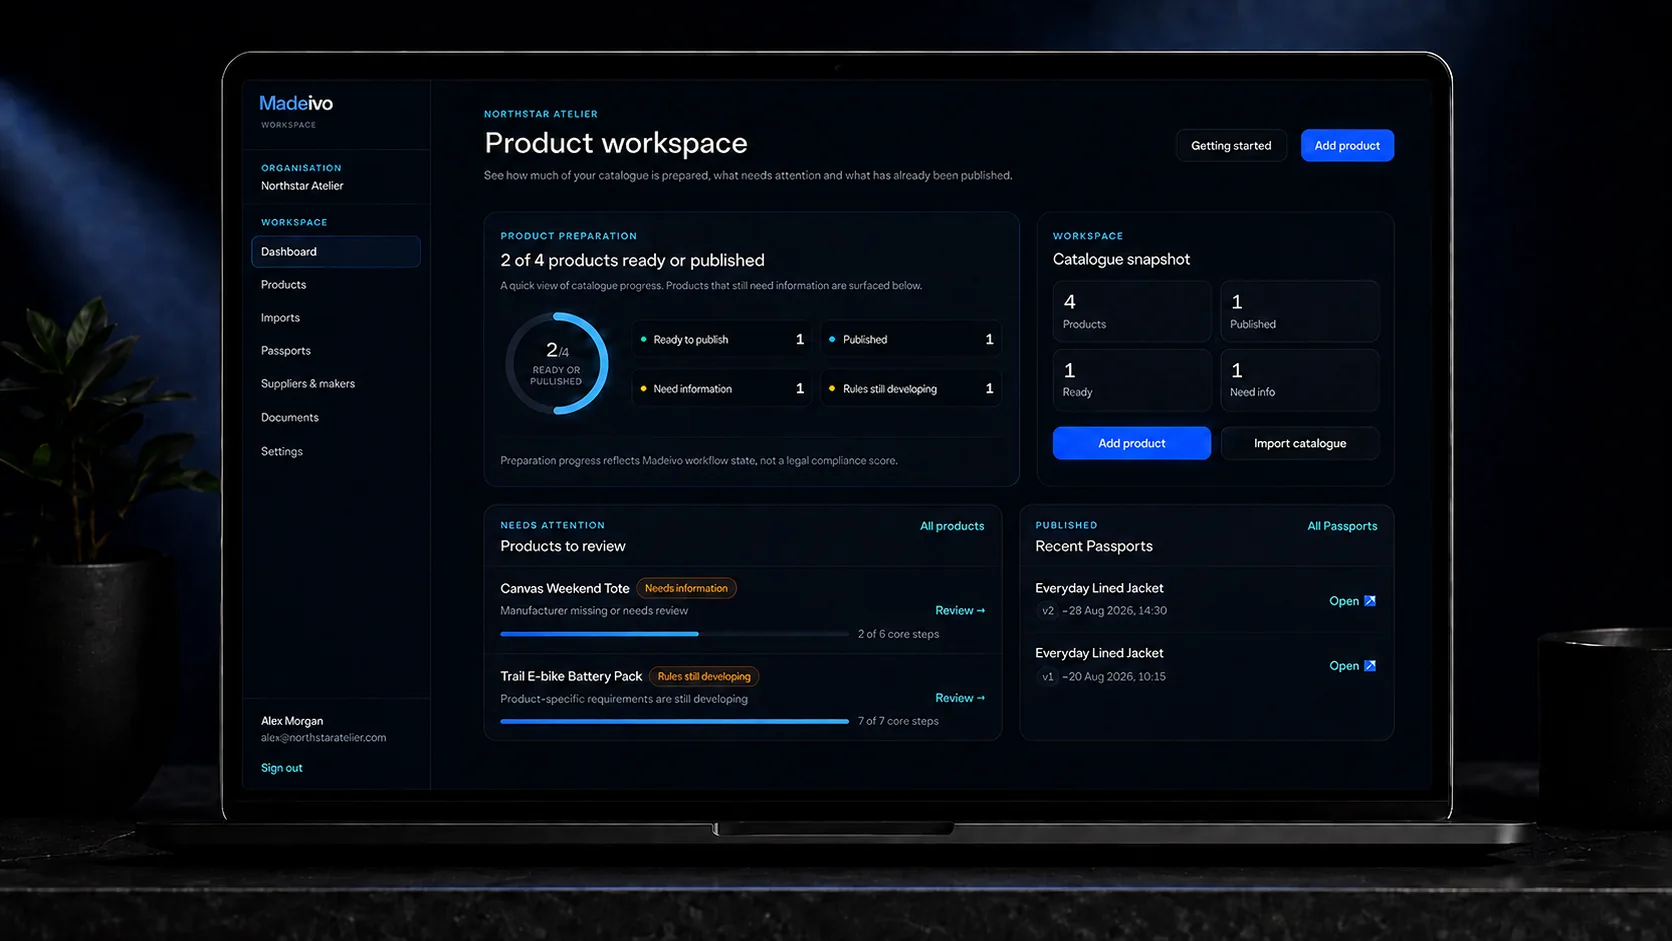1672x941 pixels.
Task: Click the v2 version tag
Action: click(1047, 611)
